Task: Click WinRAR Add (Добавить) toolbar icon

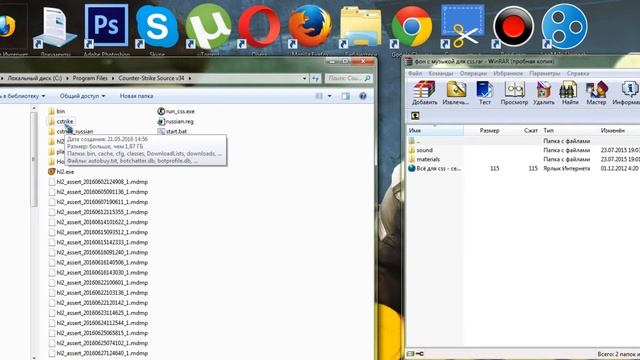Action: click(x=424, y=93)
